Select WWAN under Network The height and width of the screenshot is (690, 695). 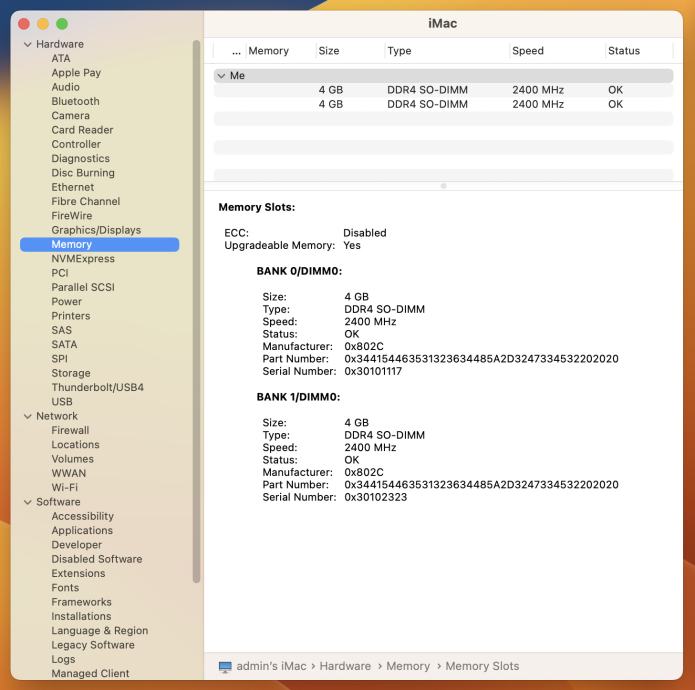[x=69, y=473]
